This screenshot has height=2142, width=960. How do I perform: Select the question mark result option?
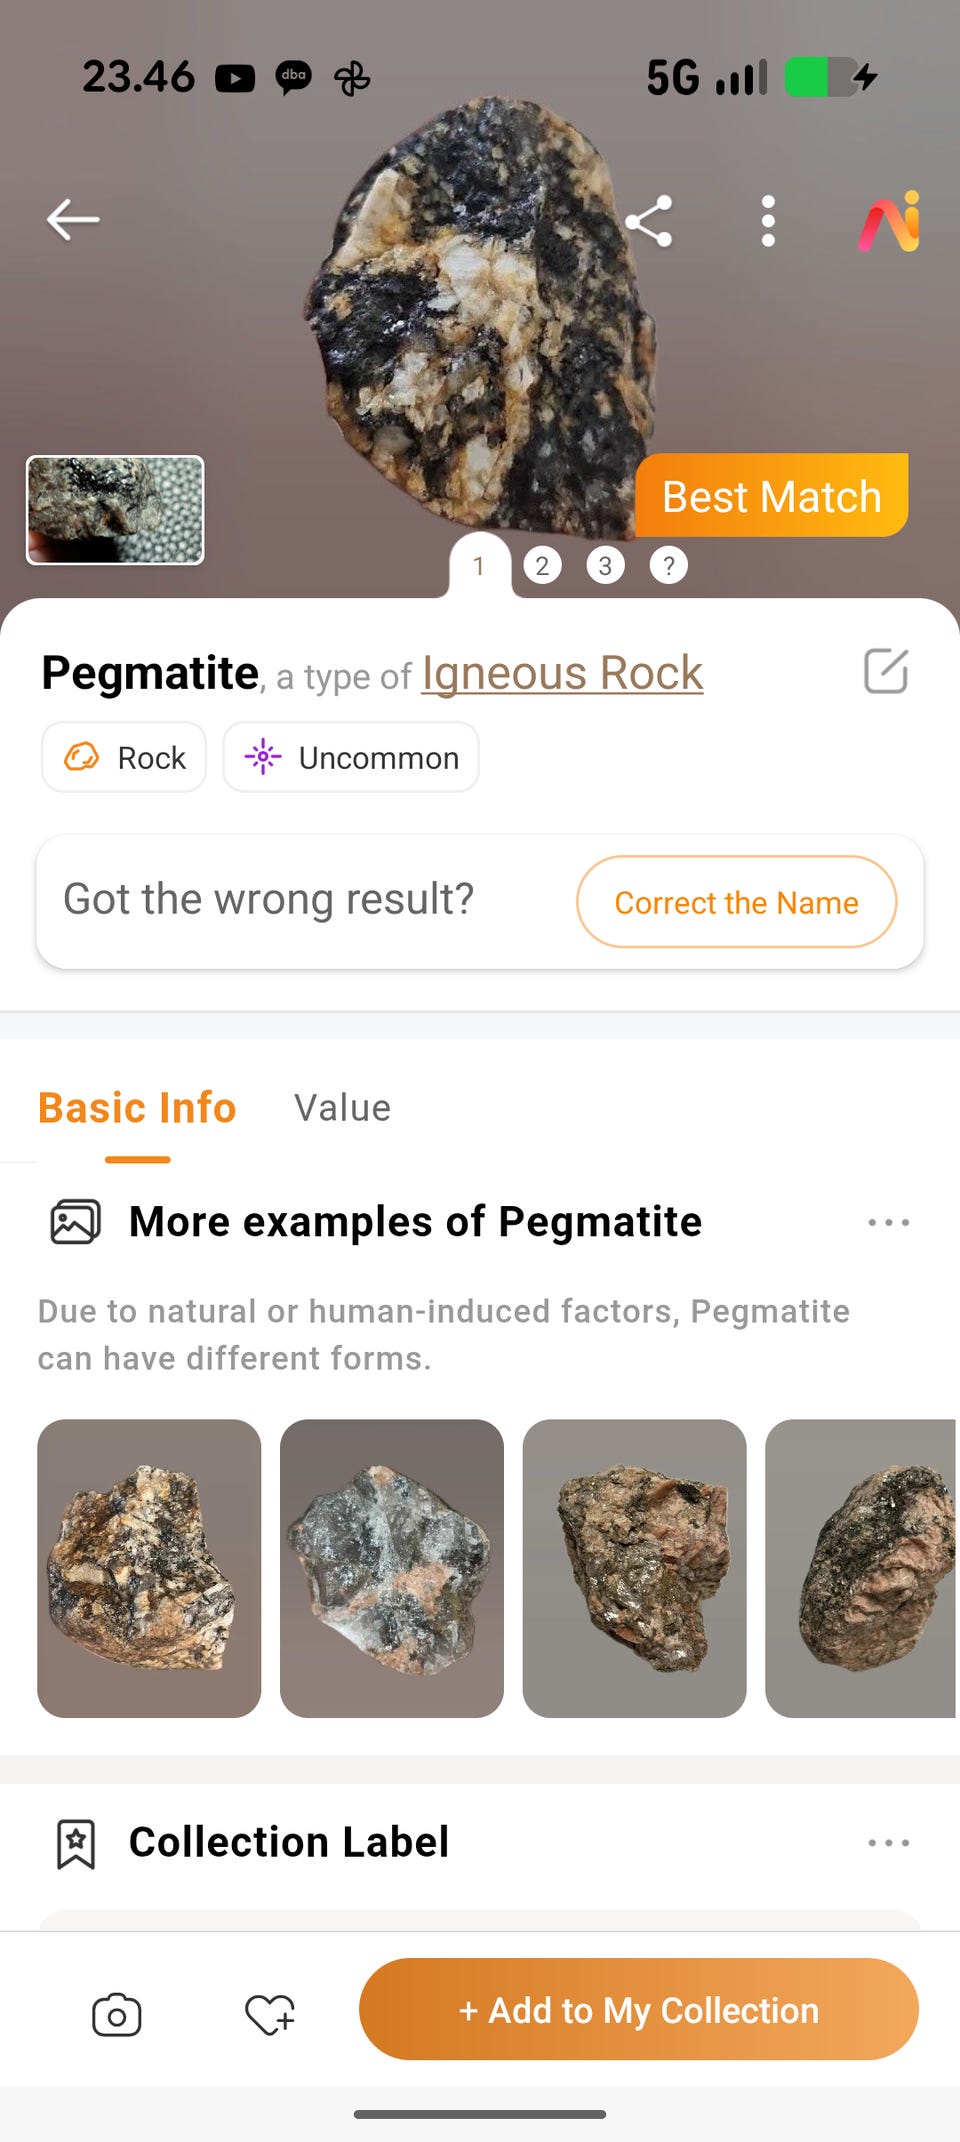pyautogui.click(x=668, y=566)
